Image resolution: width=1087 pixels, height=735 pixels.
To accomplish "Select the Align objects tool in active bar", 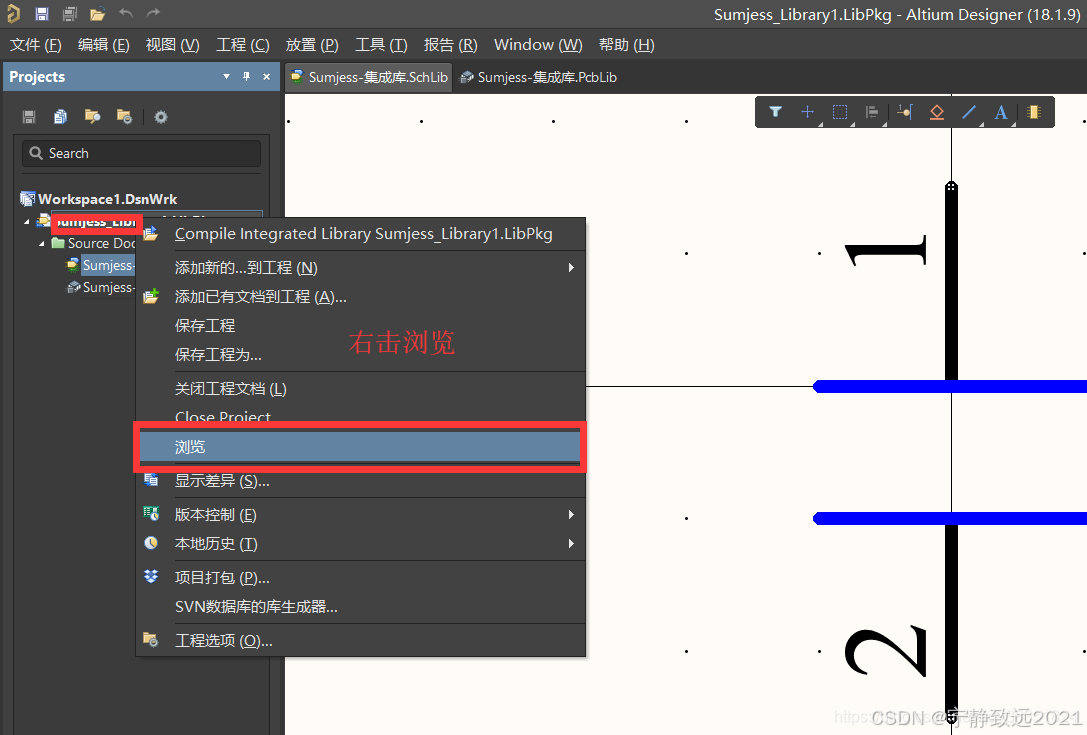I will [x=872, y=112].
